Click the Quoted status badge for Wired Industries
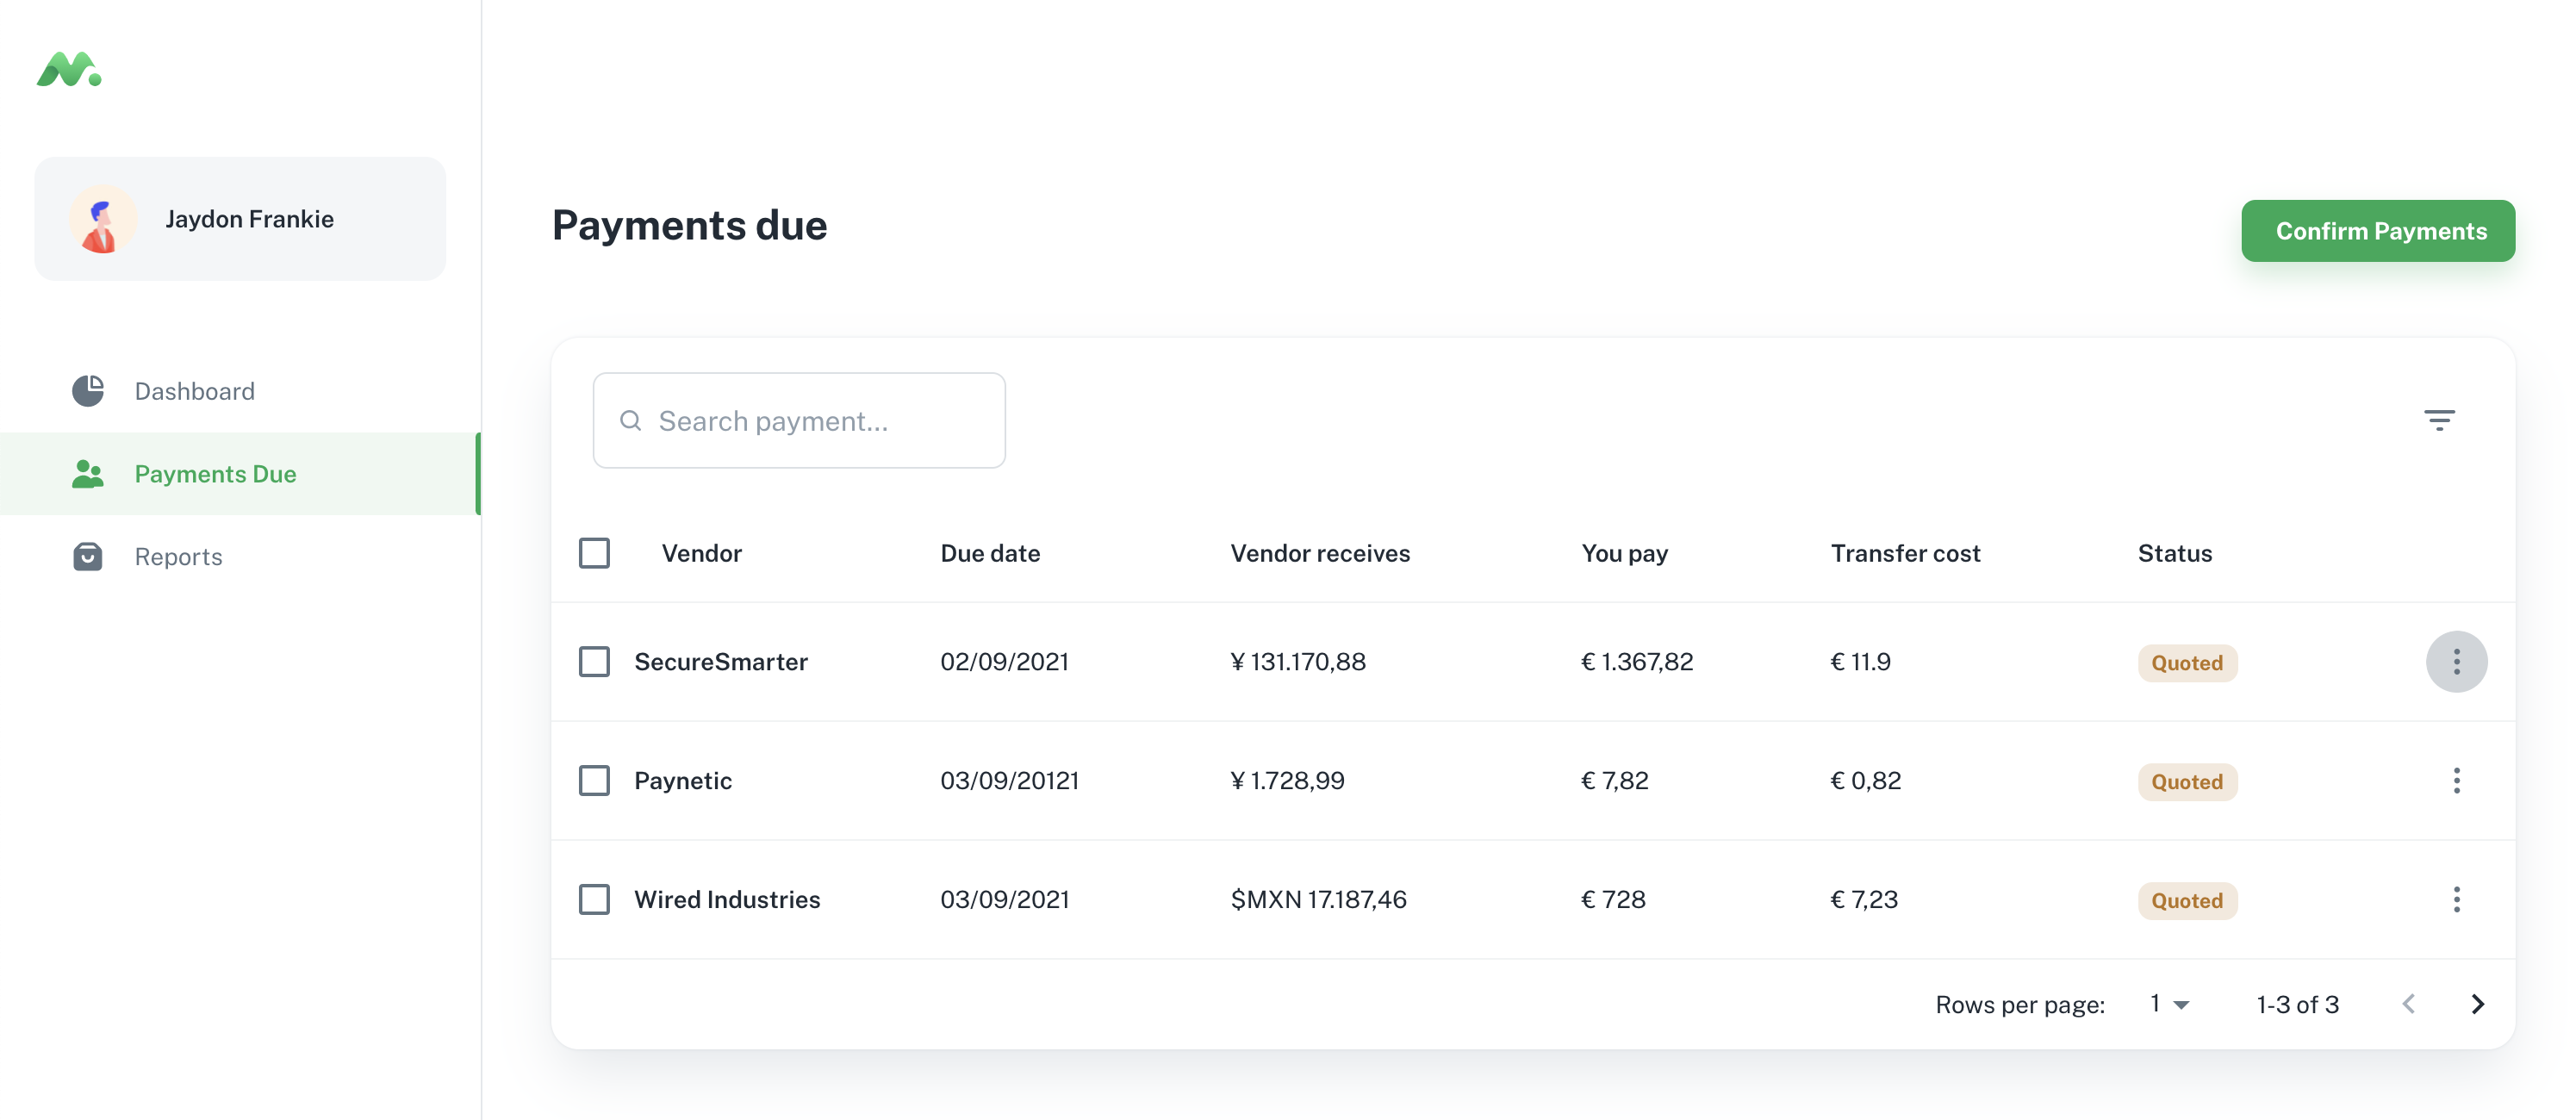This screenshot has height=1120, width=2576. tap(2187, 900)
